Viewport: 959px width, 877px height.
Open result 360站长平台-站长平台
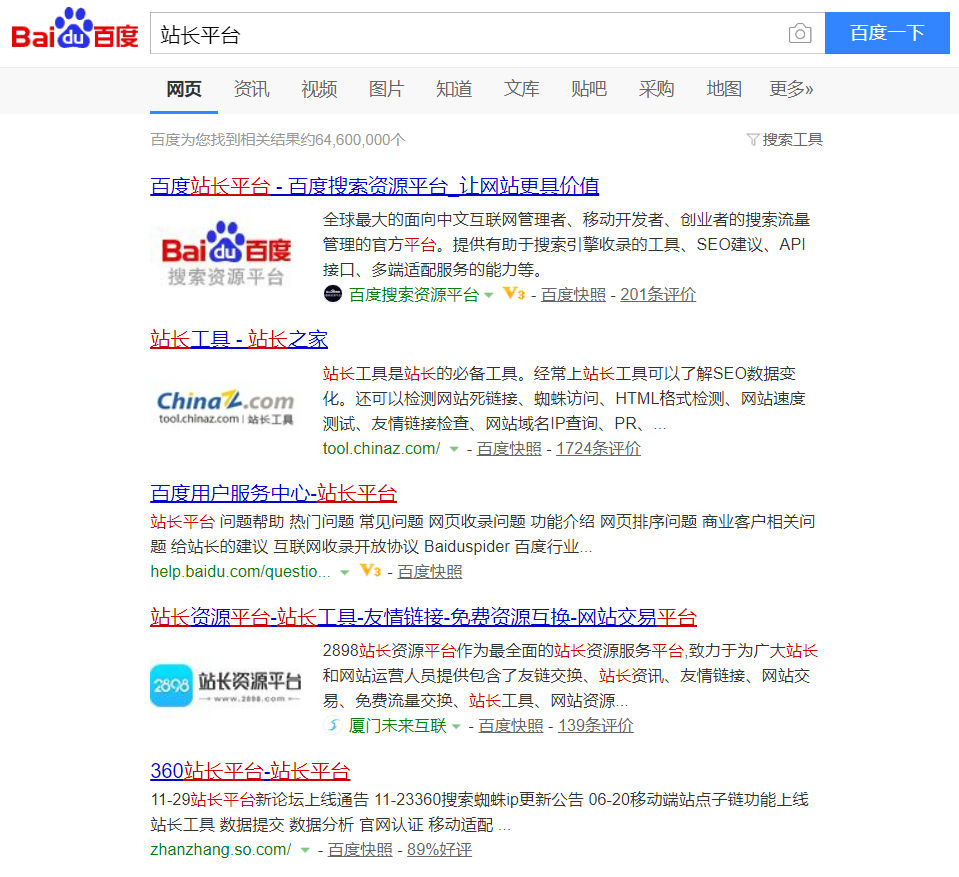click(250, 771)
